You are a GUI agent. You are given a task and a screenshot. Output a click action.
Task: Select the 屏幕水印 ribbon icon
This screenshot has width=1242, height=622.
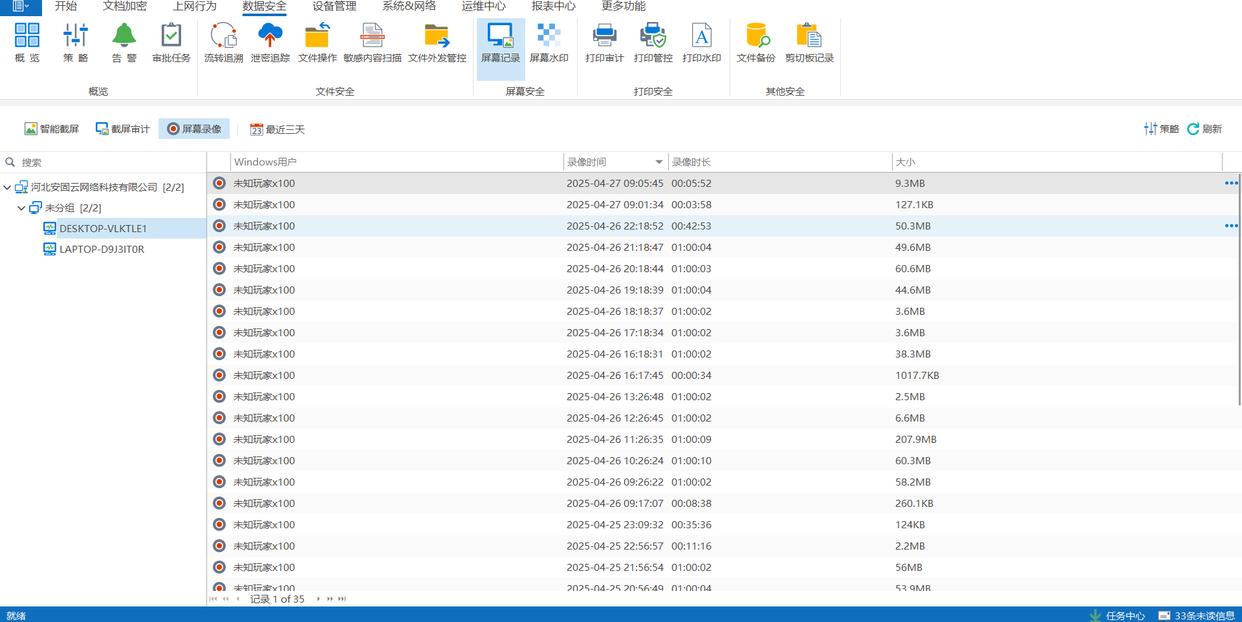548,42
